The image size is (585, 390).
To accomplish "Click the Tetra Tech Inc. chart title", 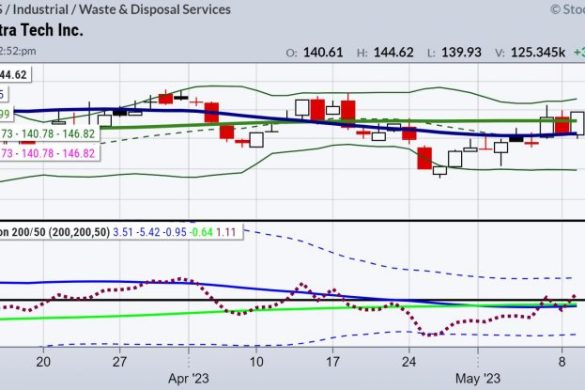I will [41, 30].
